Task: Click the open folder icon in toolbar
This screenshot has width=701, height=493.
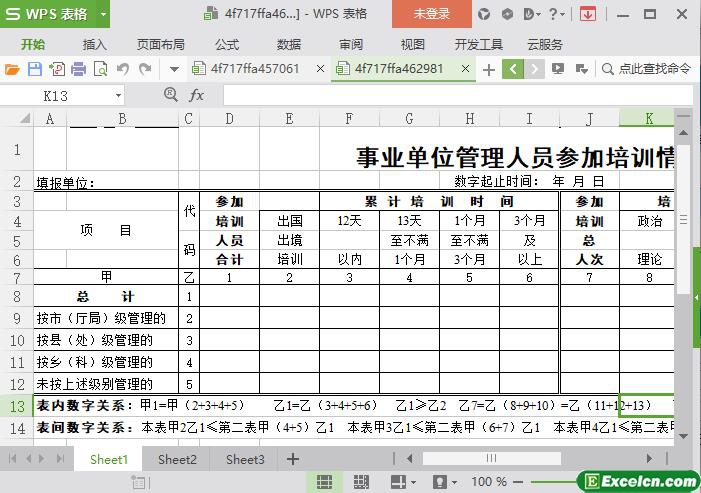Action: click(x=12, y=69)
